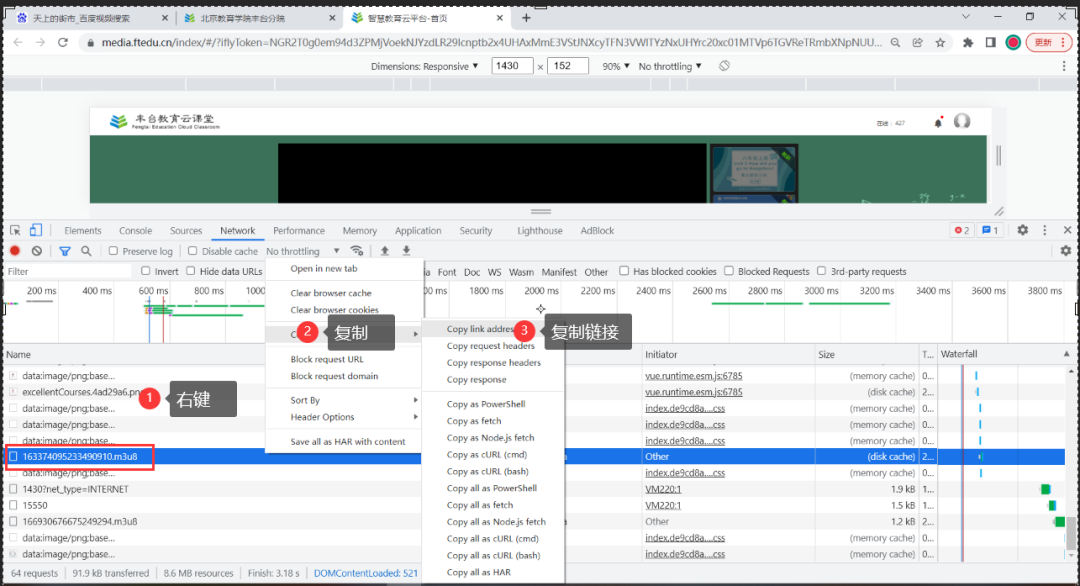The width and height of the screenshot is (1080, 586).
Task: Enable the Preserve log checkbox
Action: 114,252
